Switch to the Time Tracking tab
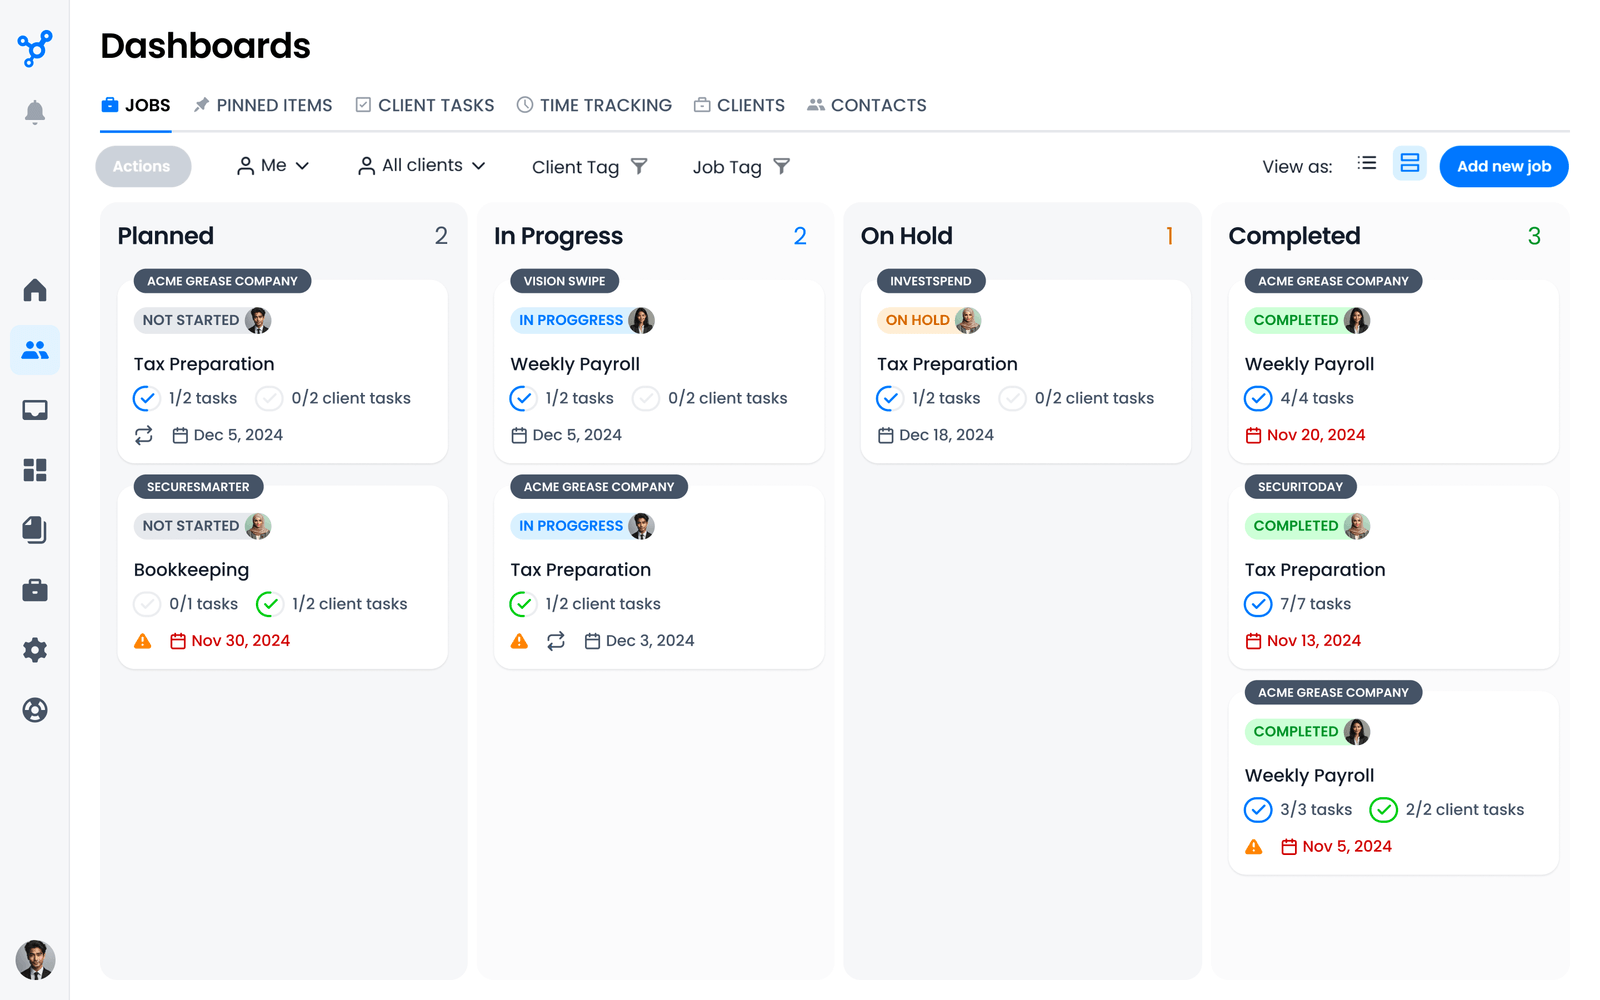The image size is (1600, 1000). tap(594, 105)
